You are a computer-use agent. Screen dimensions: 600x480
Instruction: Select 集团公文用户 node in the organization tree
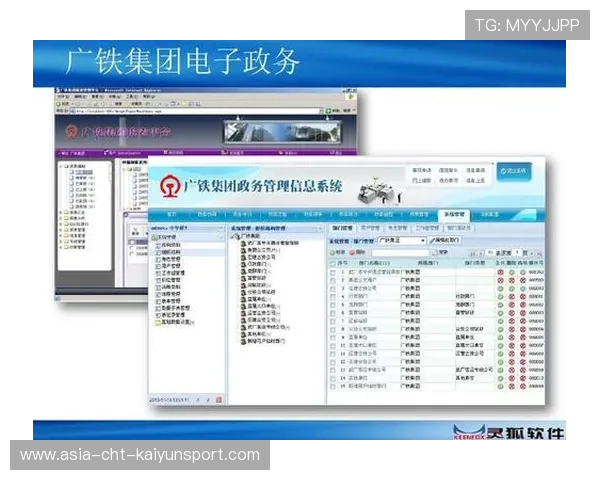261,250
